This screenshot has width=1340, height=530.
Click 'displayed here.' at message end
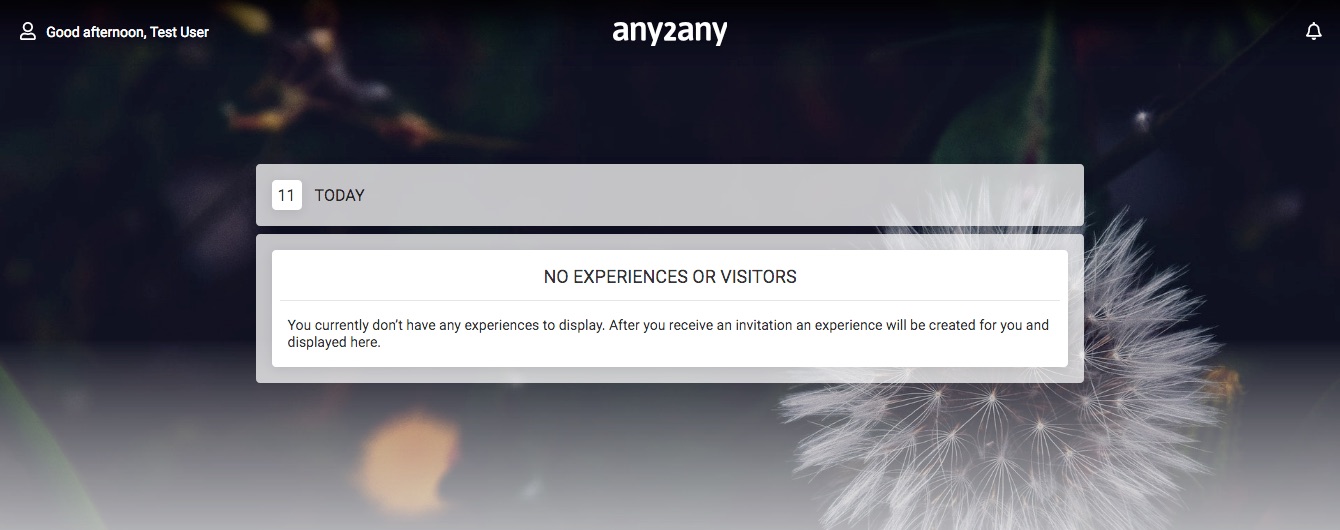(x=334, y=343)
